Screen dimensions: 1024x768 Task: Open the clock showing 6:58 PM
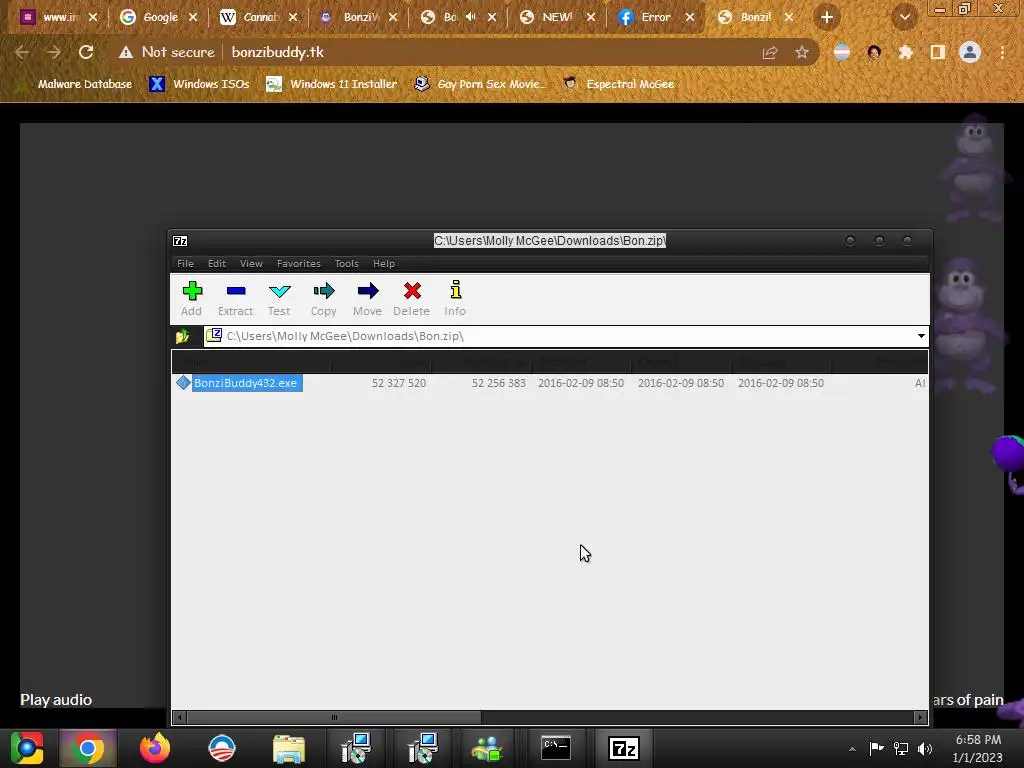978,748
